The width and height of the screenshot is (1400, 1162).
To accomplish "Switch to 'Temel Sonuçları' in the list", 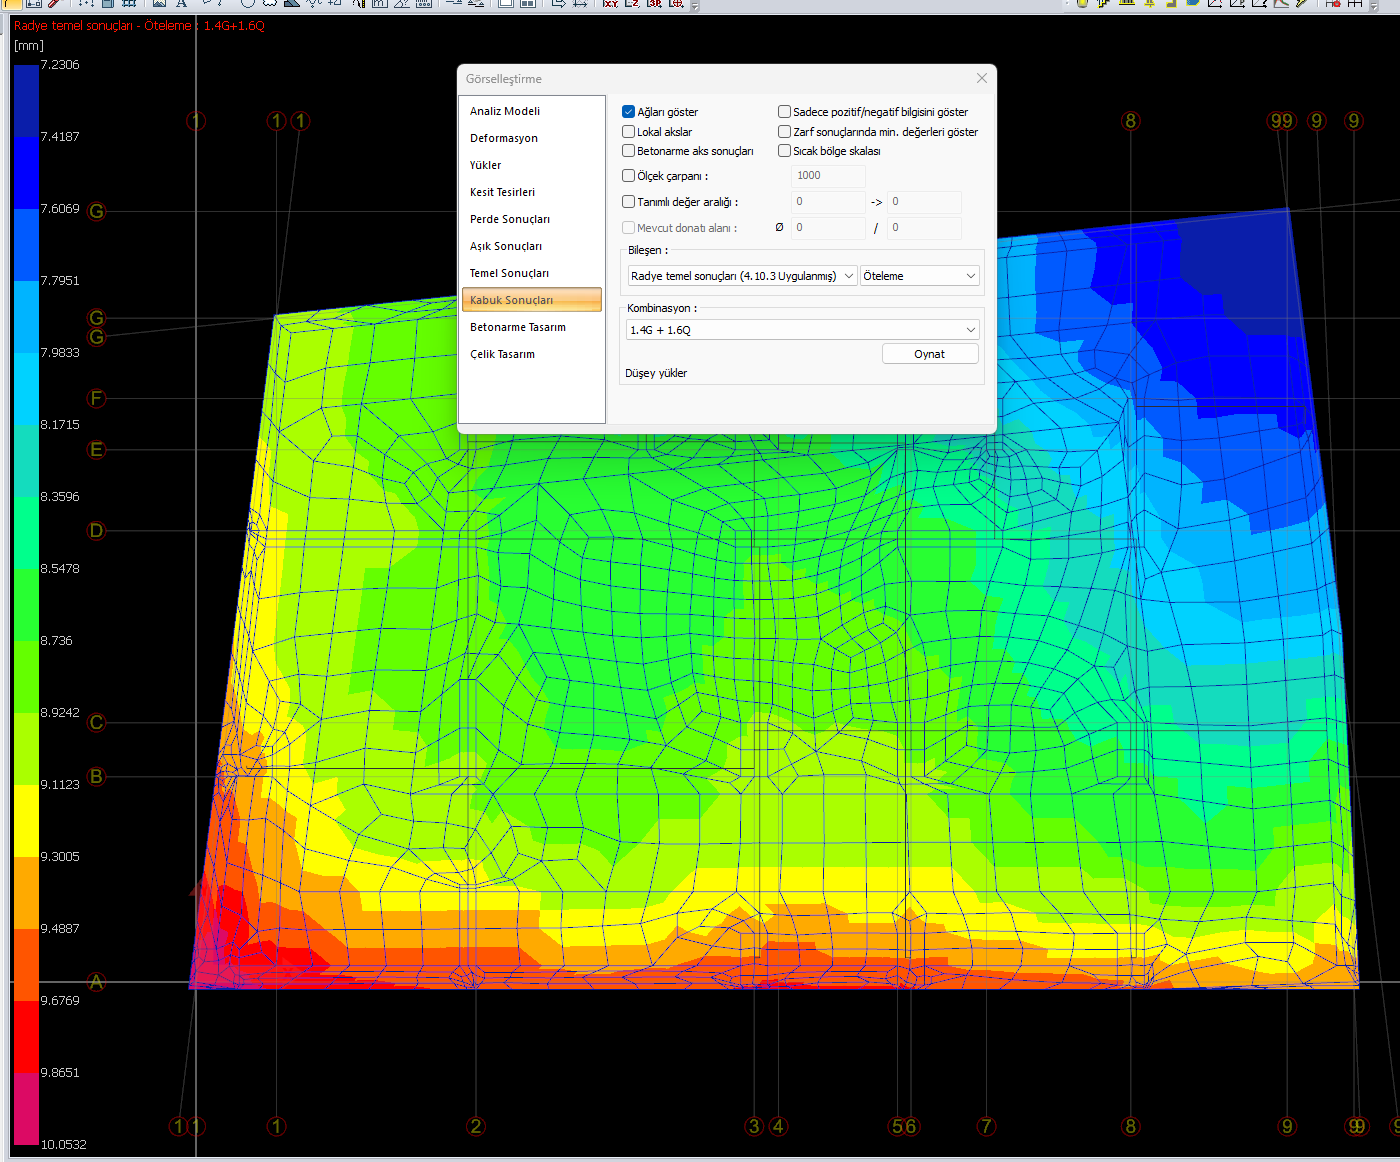I will pos(509,273).
